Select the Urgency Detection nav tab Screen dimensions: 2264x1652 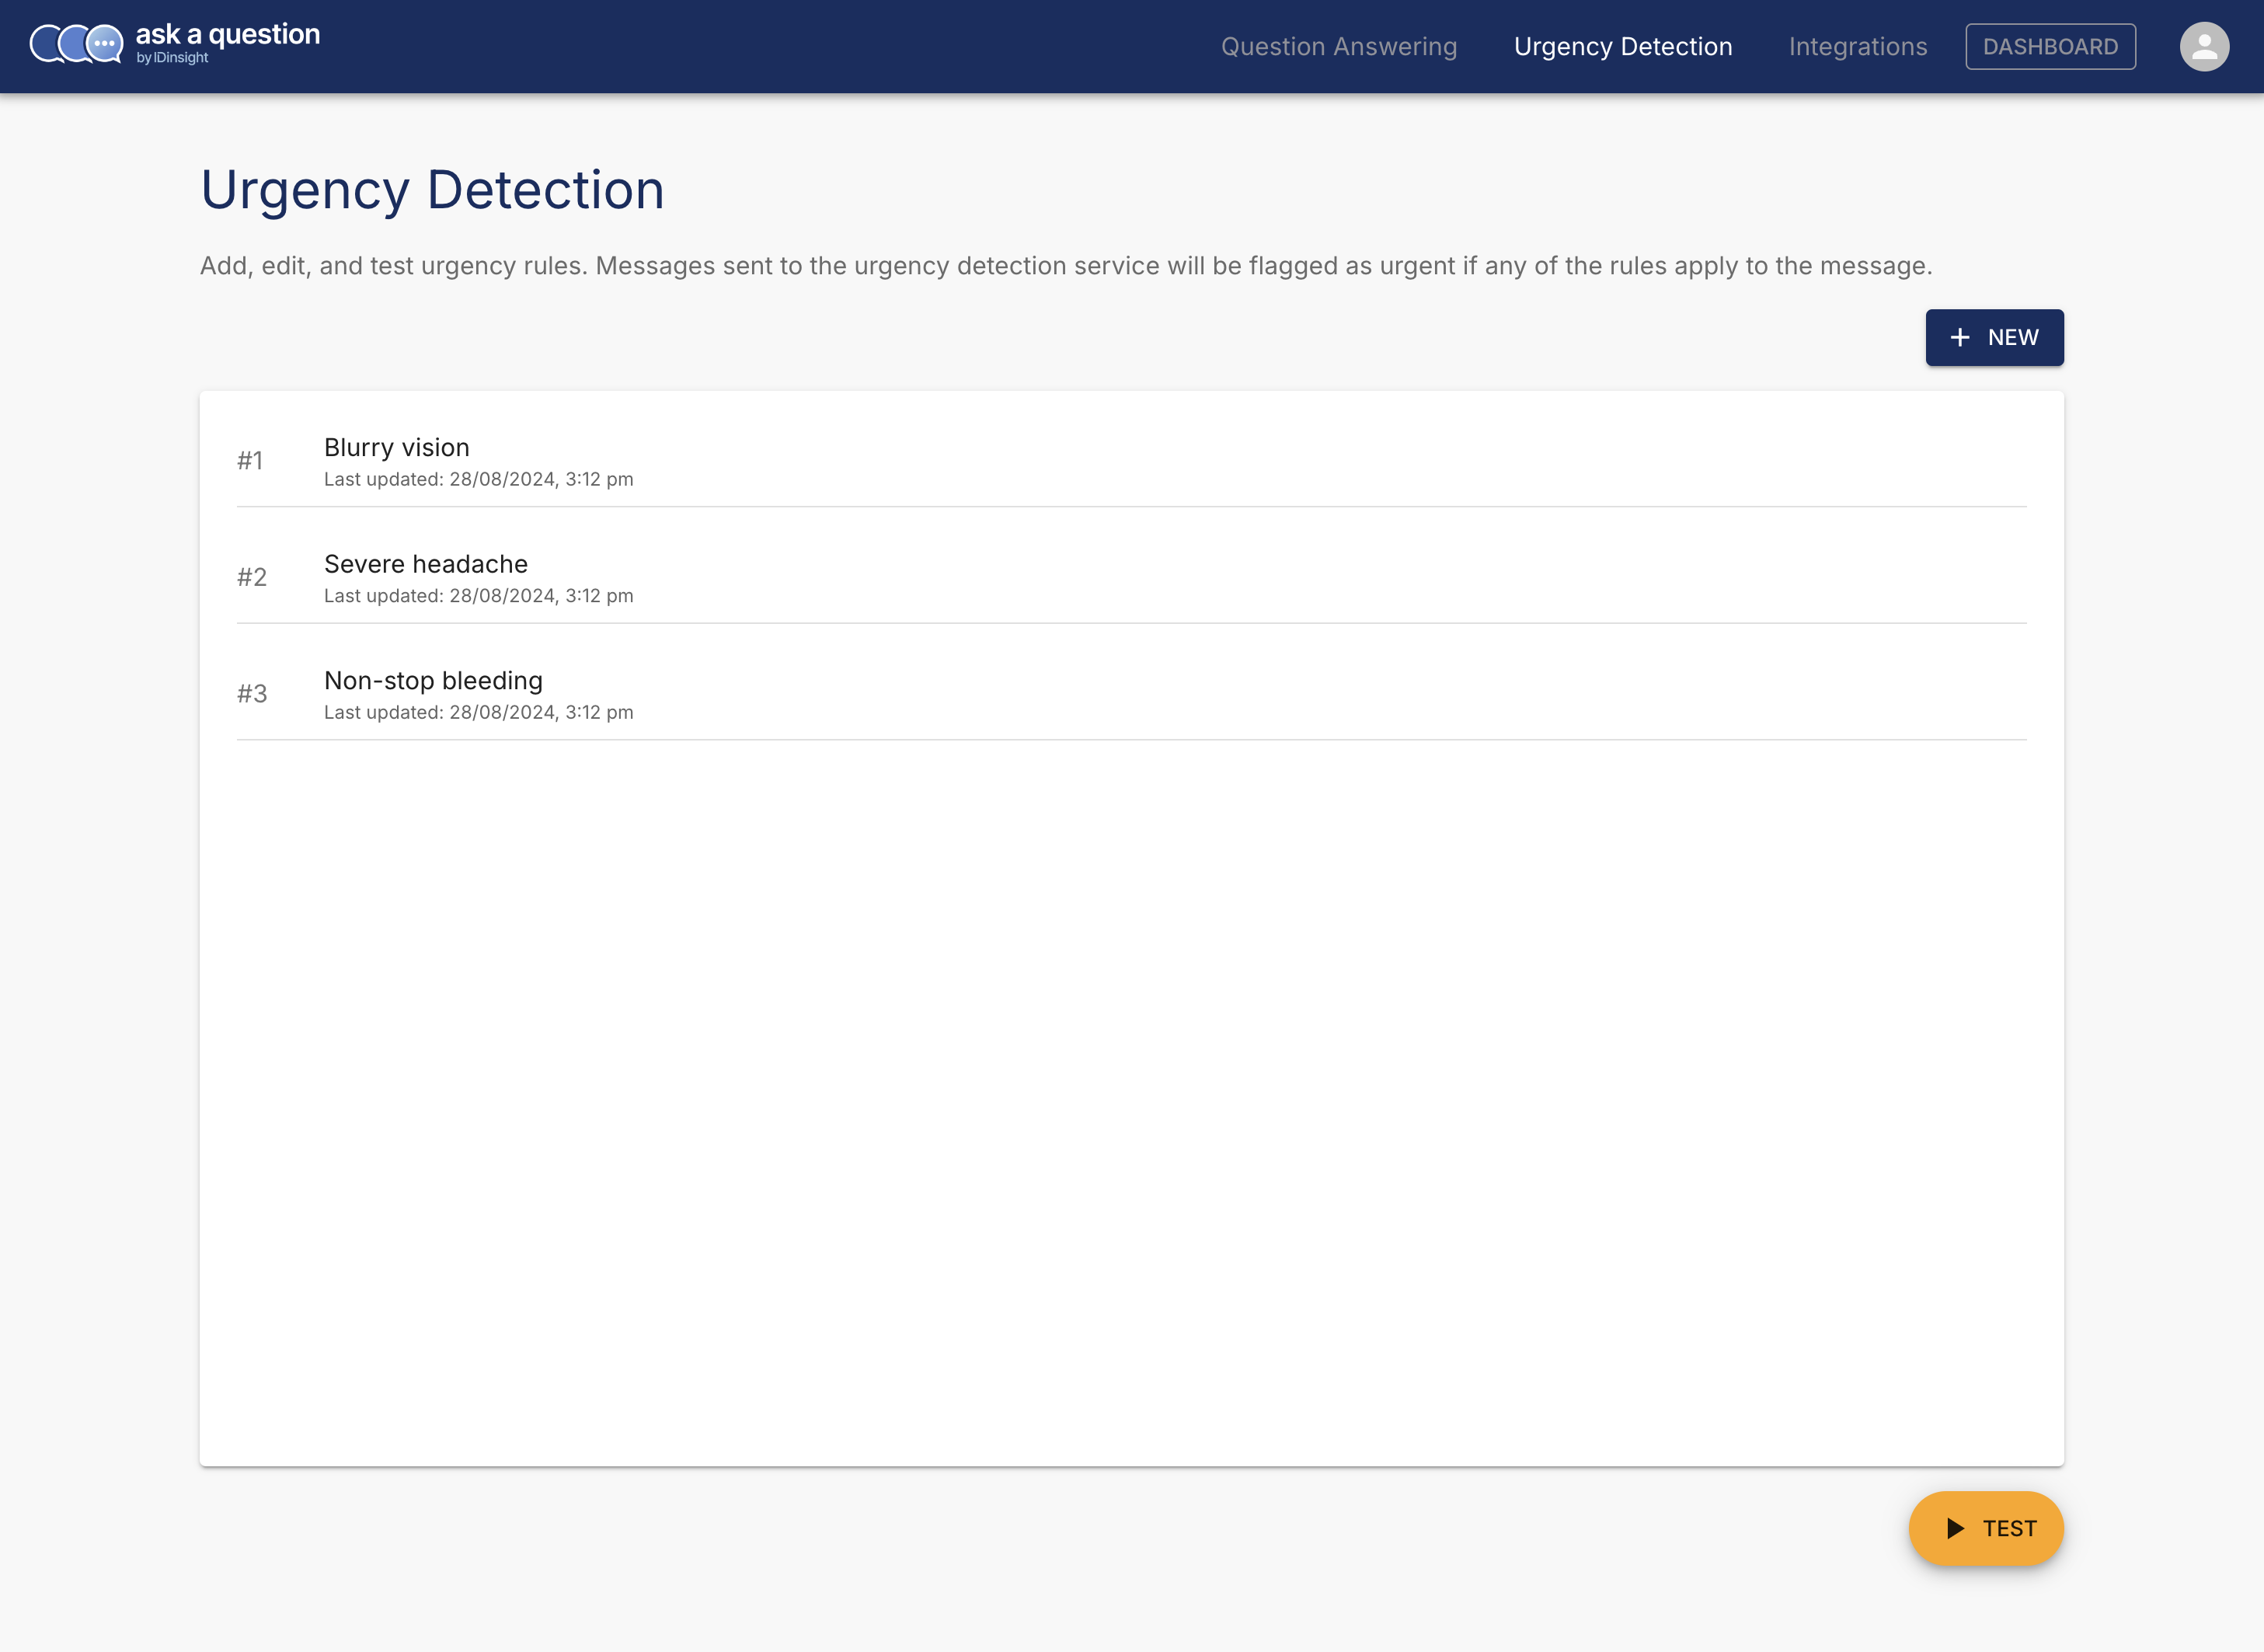click(x=1622, y=47)
